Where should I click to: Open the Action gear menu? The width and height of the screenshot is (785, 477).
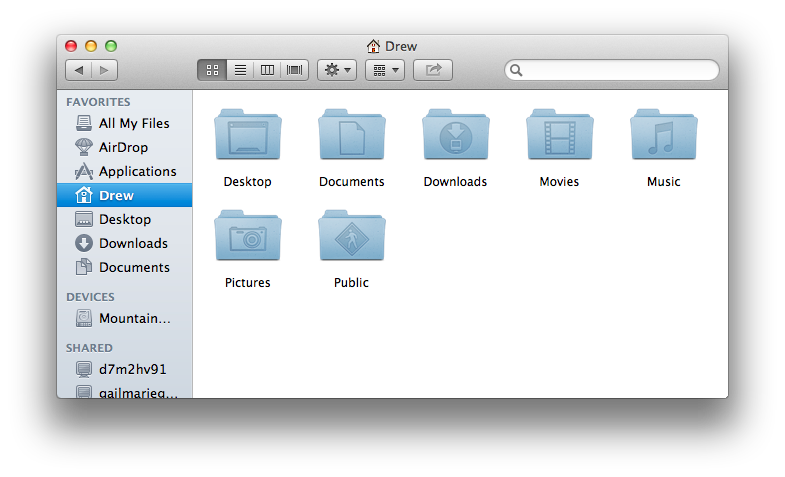point(337,70)
